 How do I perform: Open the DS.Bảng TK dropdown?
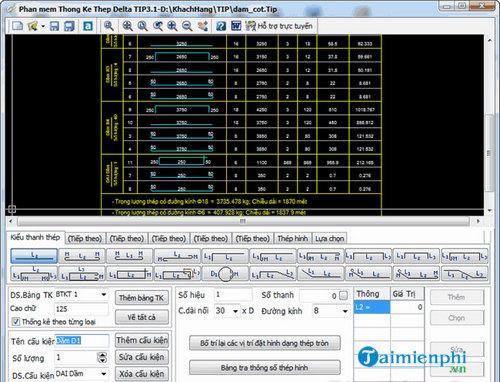[104, 295]
